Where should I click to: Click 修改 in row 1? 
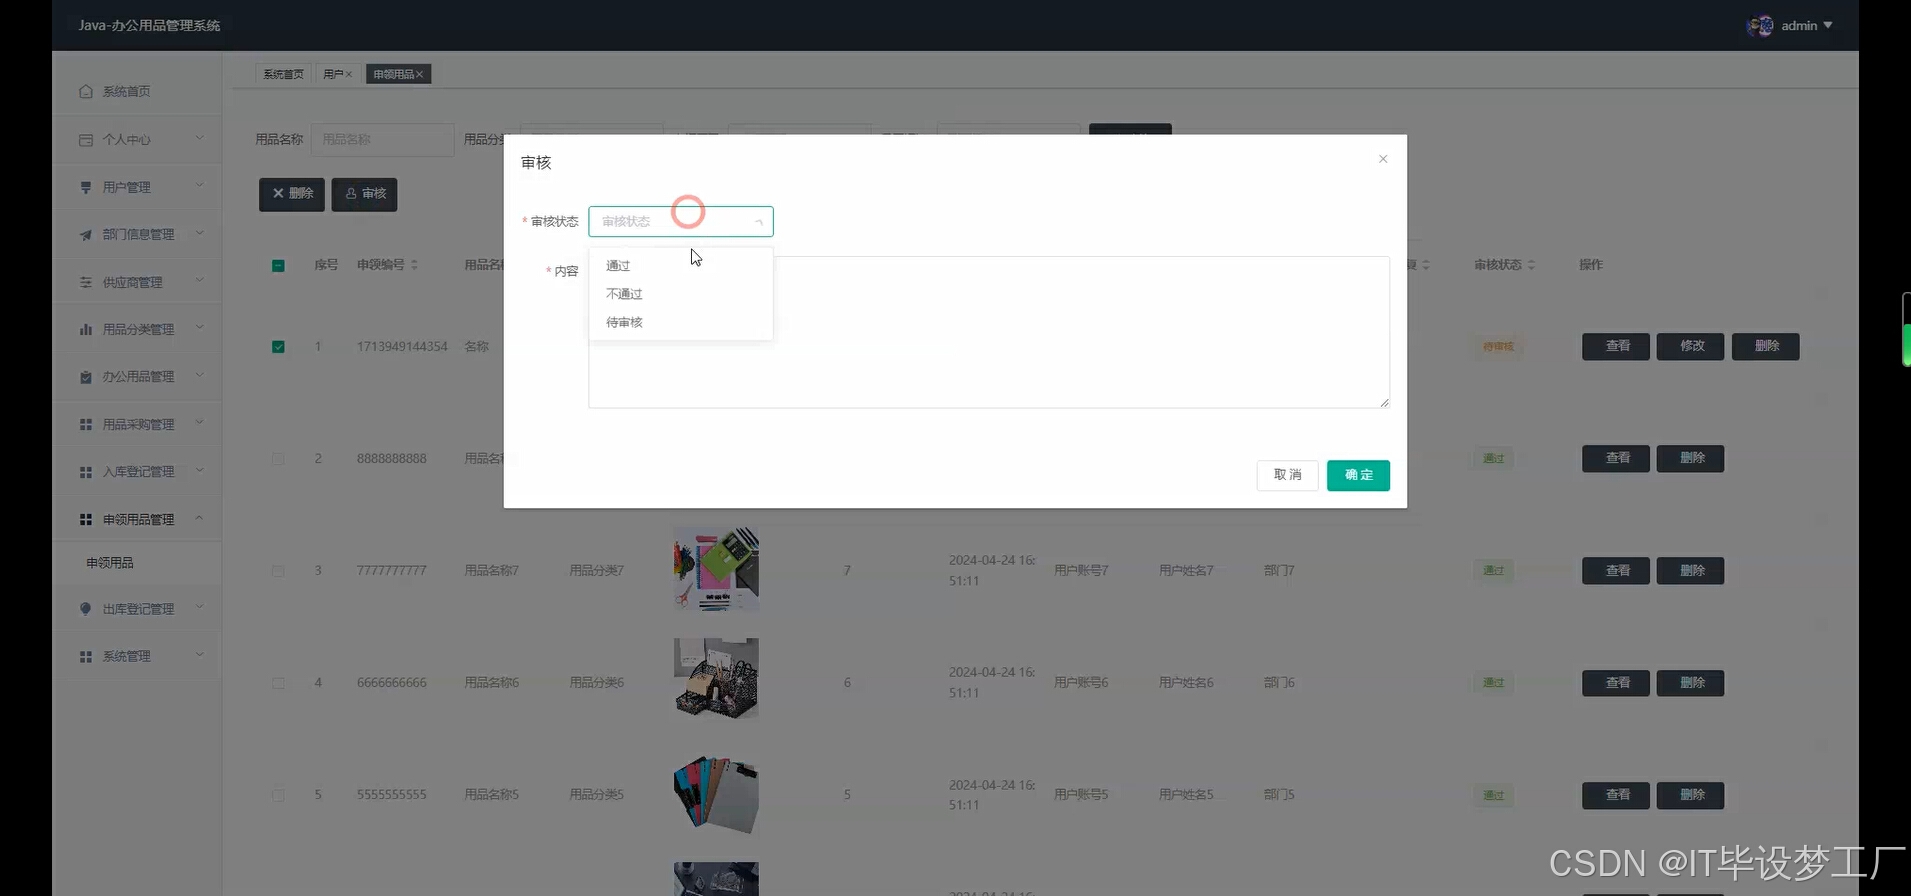pyautogui.click(x=1691, y=346)
